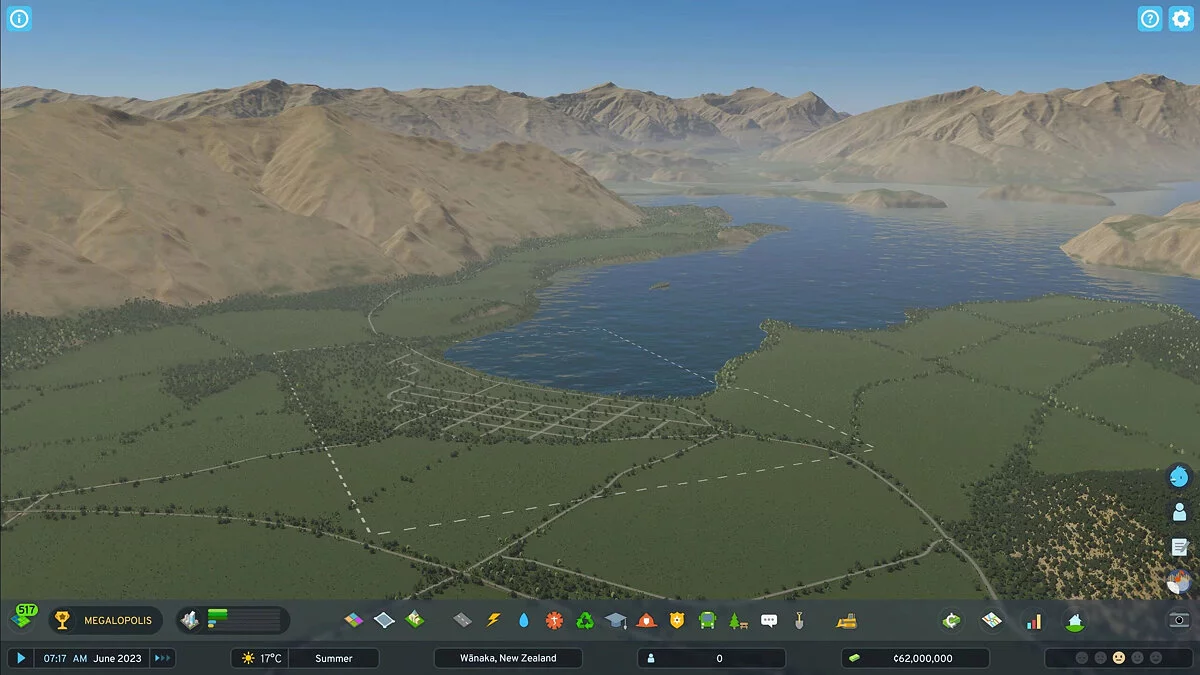
Task: Open the Roads building menu
Action: click(462, 620)
